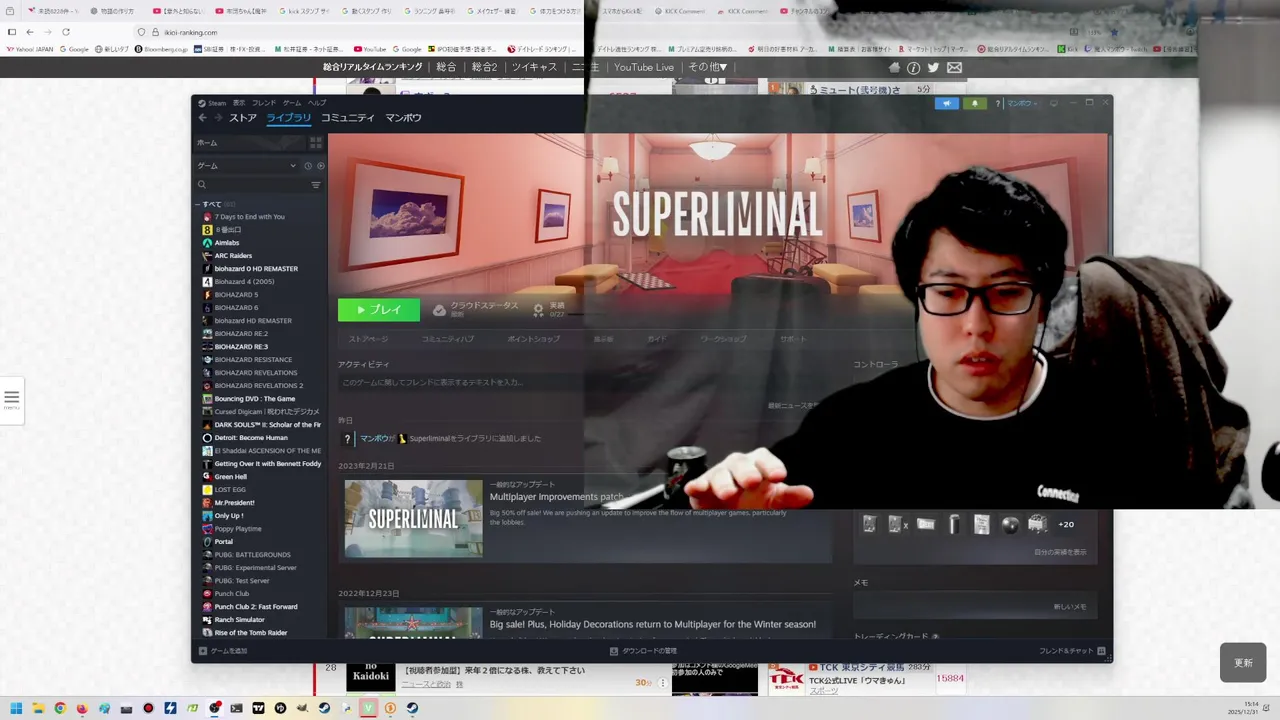Select 8番出口 in game list

[228, 230]
